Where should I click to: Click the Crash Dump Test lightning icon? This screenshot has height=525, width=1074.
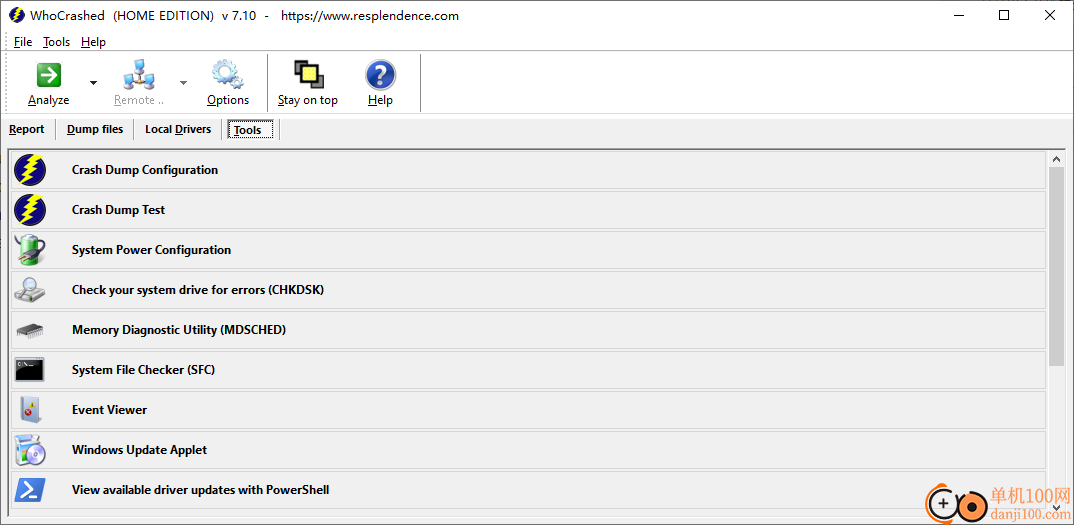(x=30, y=210)
